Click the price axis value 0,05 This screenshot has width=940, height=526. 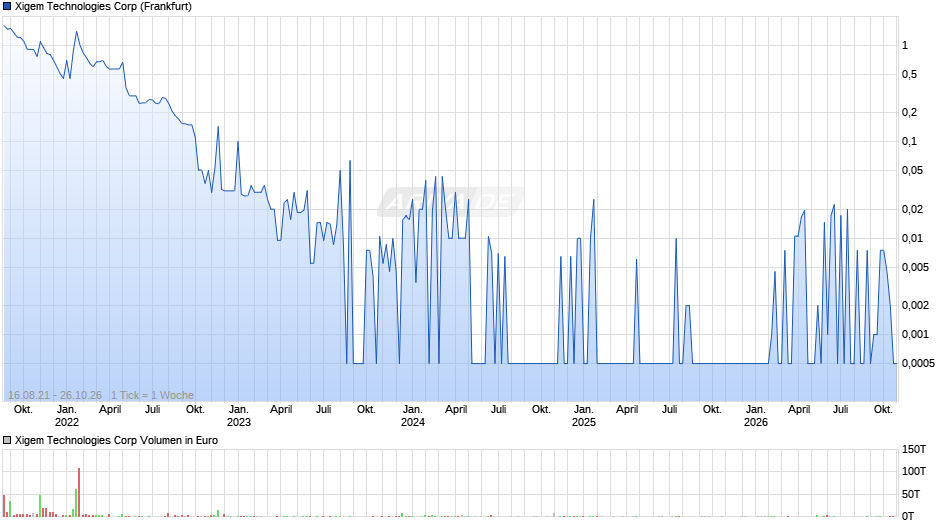[912, 170]
